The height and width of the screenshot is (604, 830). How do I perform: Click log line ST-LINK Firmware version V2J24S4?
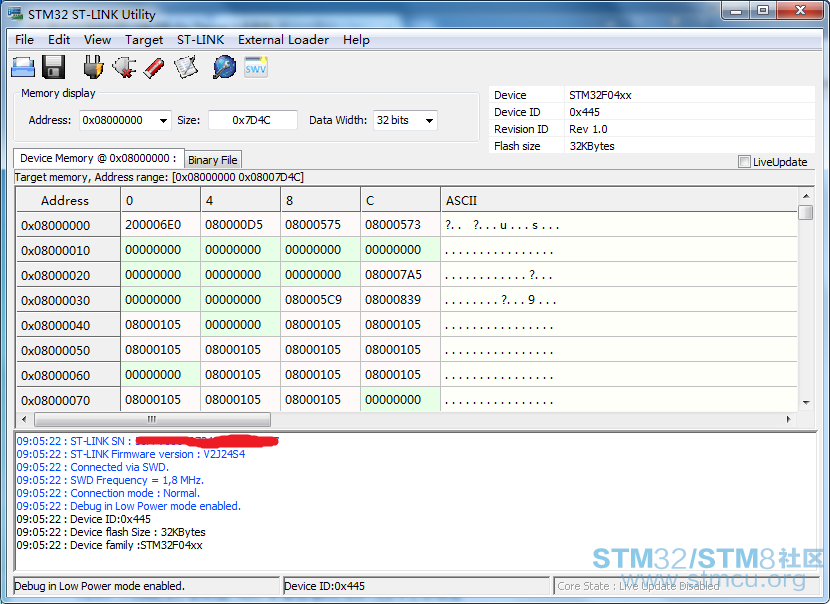tap(131, 454)
